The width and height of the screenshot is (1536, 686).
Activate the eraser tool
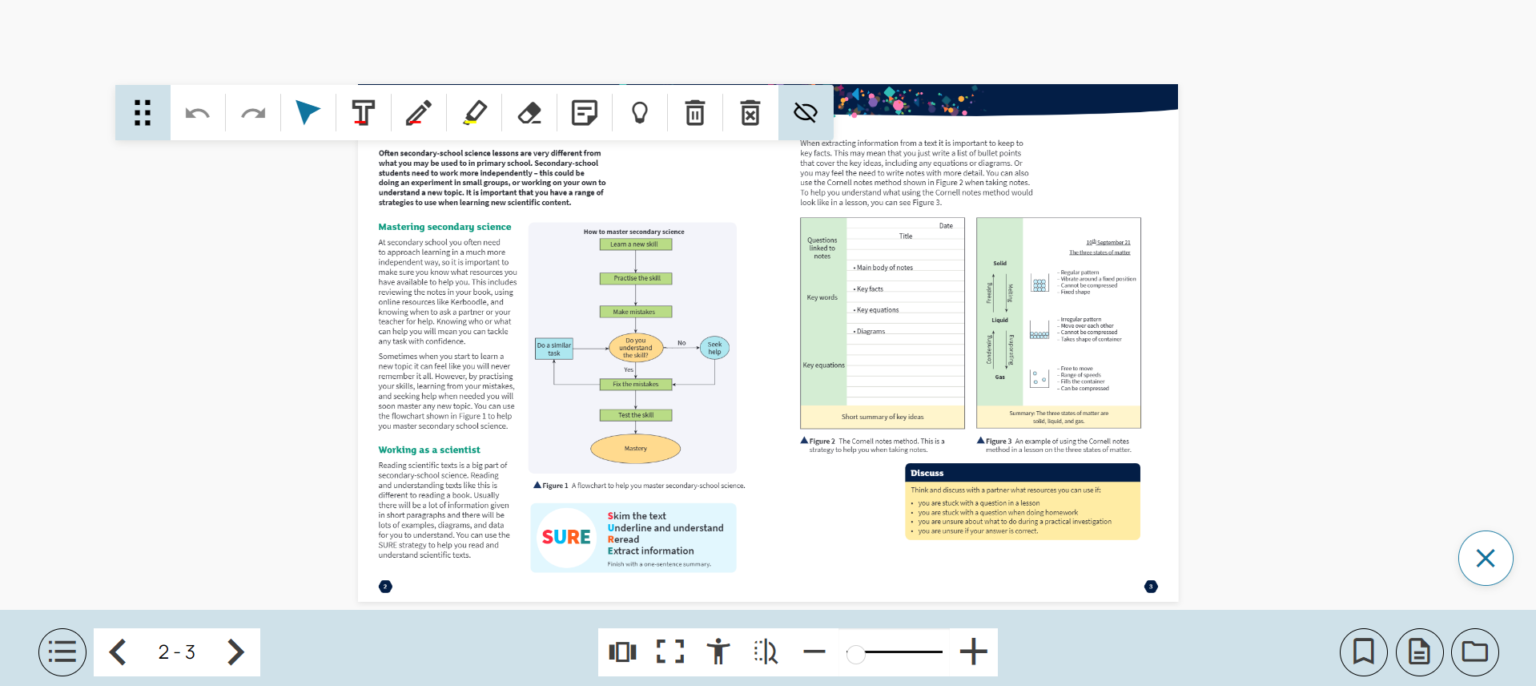coord(529,112)
